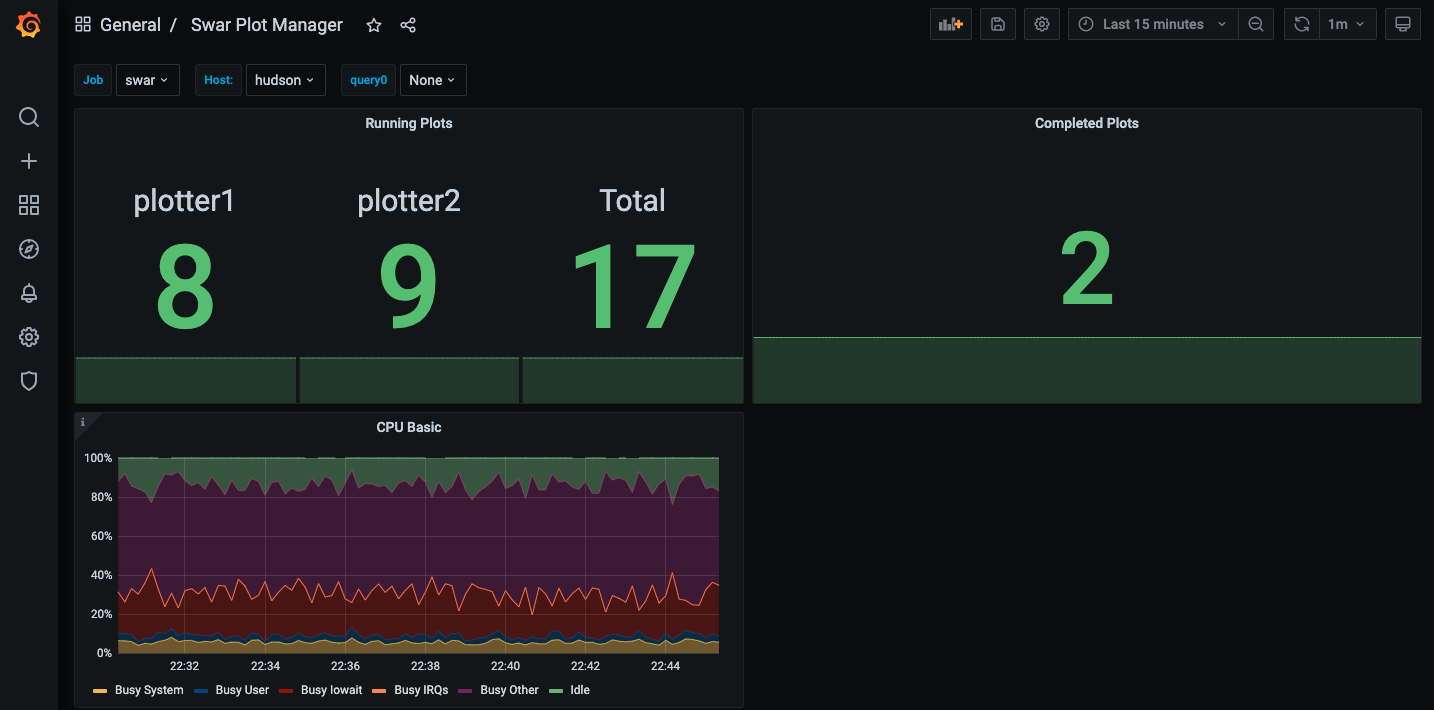Click the Add panel button
The width and height of the screenshot is (1434, 710).
(x=950, y=25)
